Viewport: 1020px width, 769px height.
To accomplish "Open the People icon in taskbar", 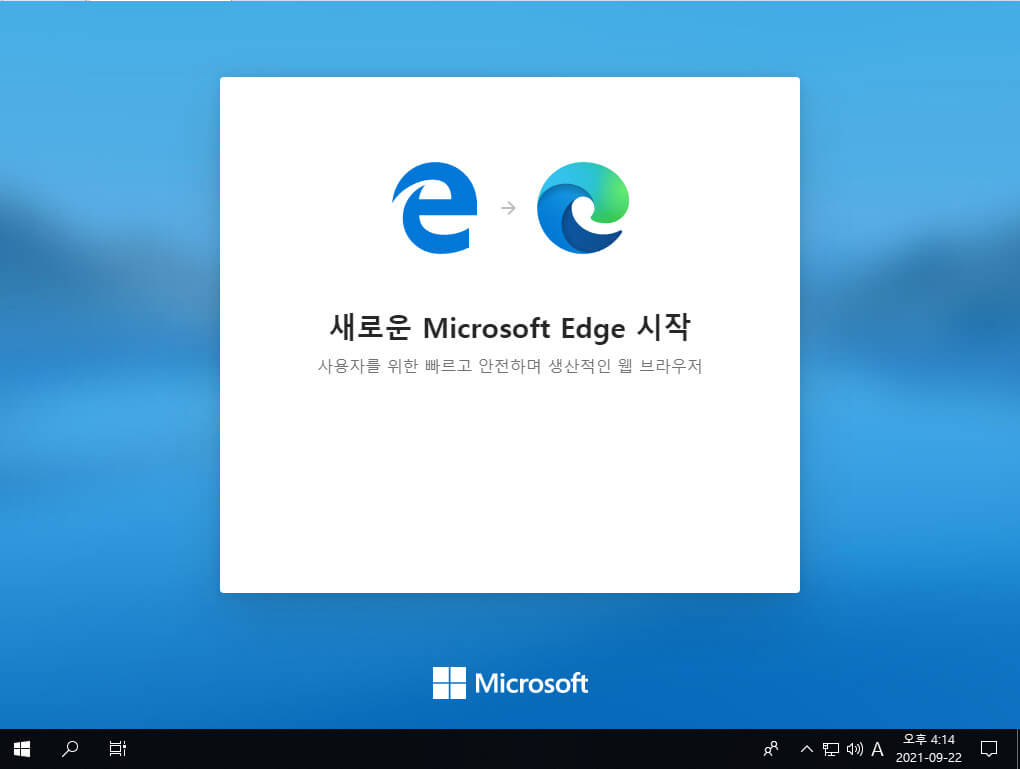I will pos(771,749).
